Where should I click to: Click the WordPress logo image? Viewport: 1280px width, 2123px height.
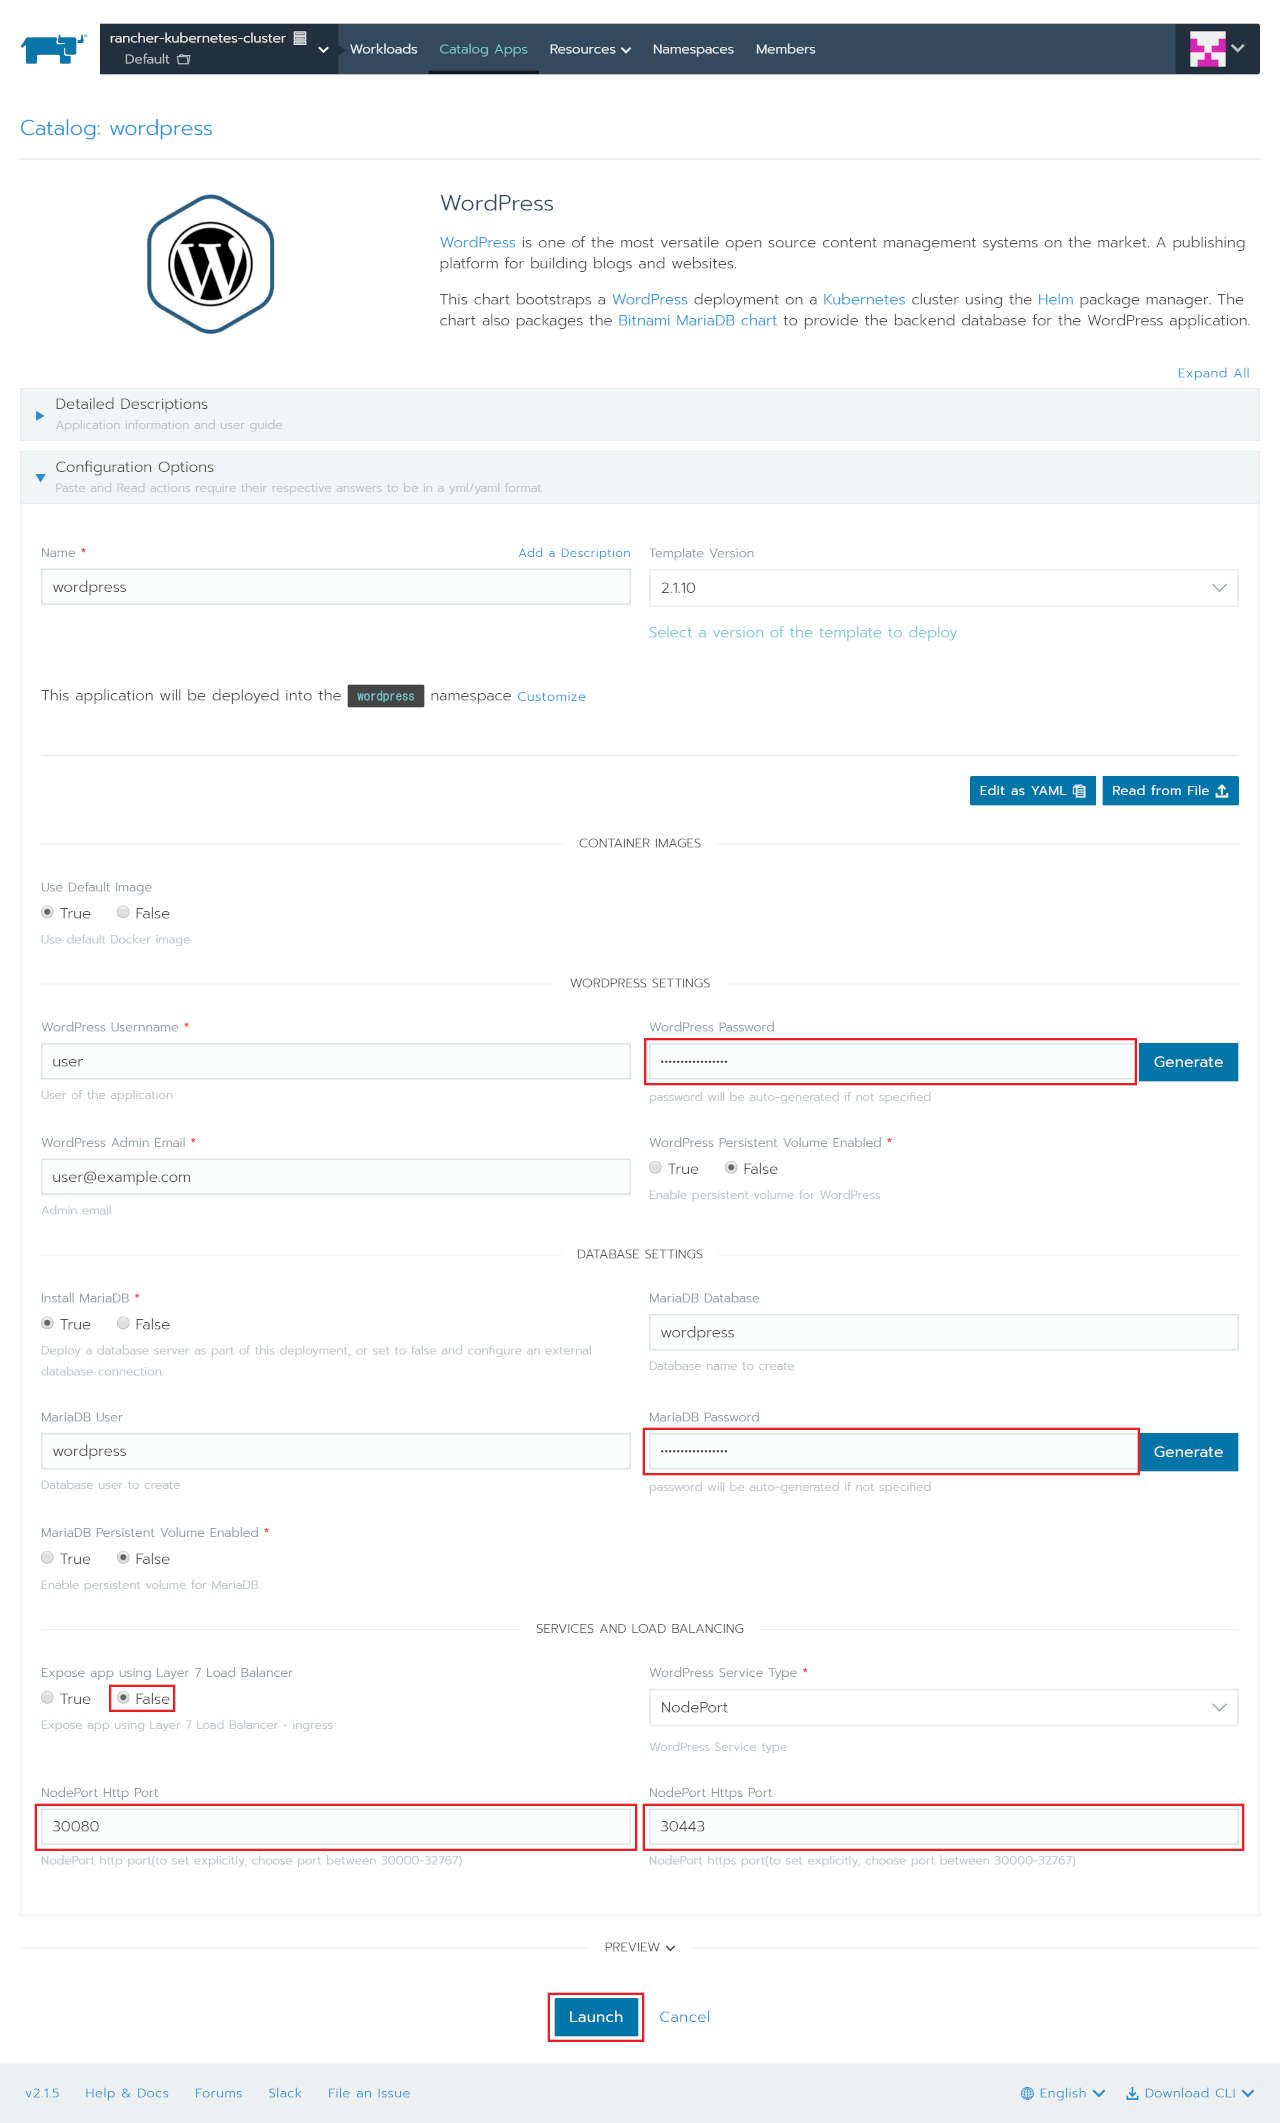tap(211, 264)
